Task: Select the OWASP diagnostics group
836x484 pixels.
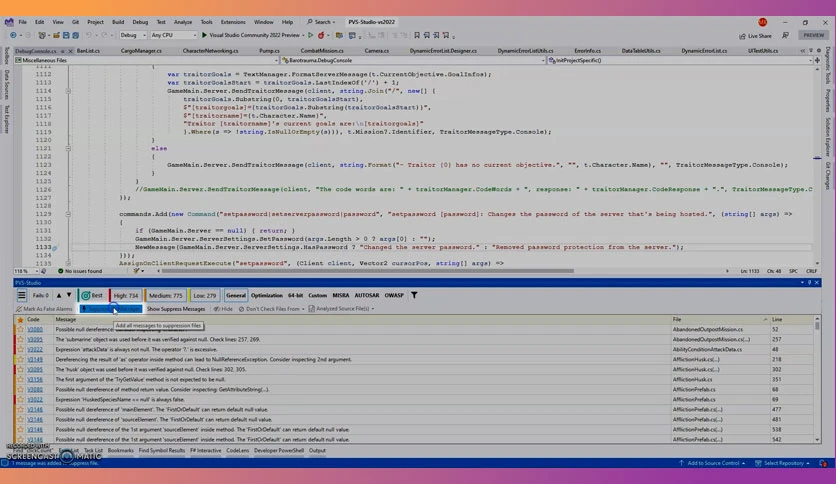Action: click(394, 295)
